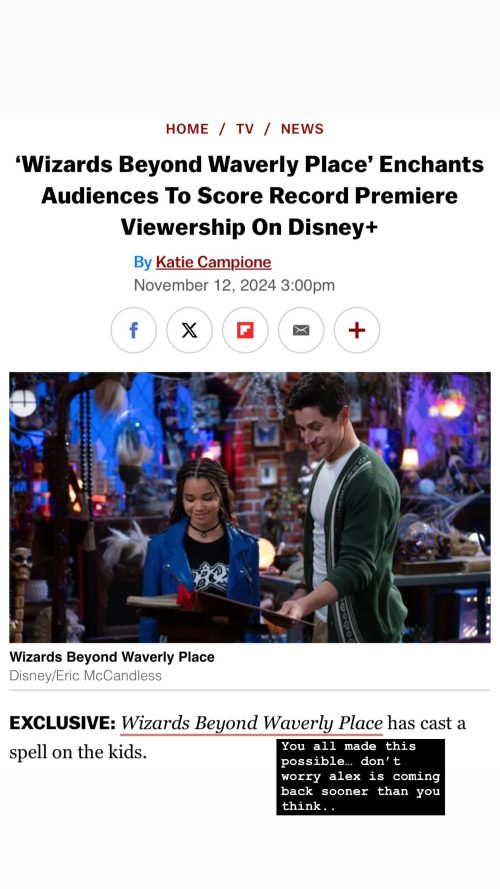Click the red Flipboard share icon

[245, 330]
